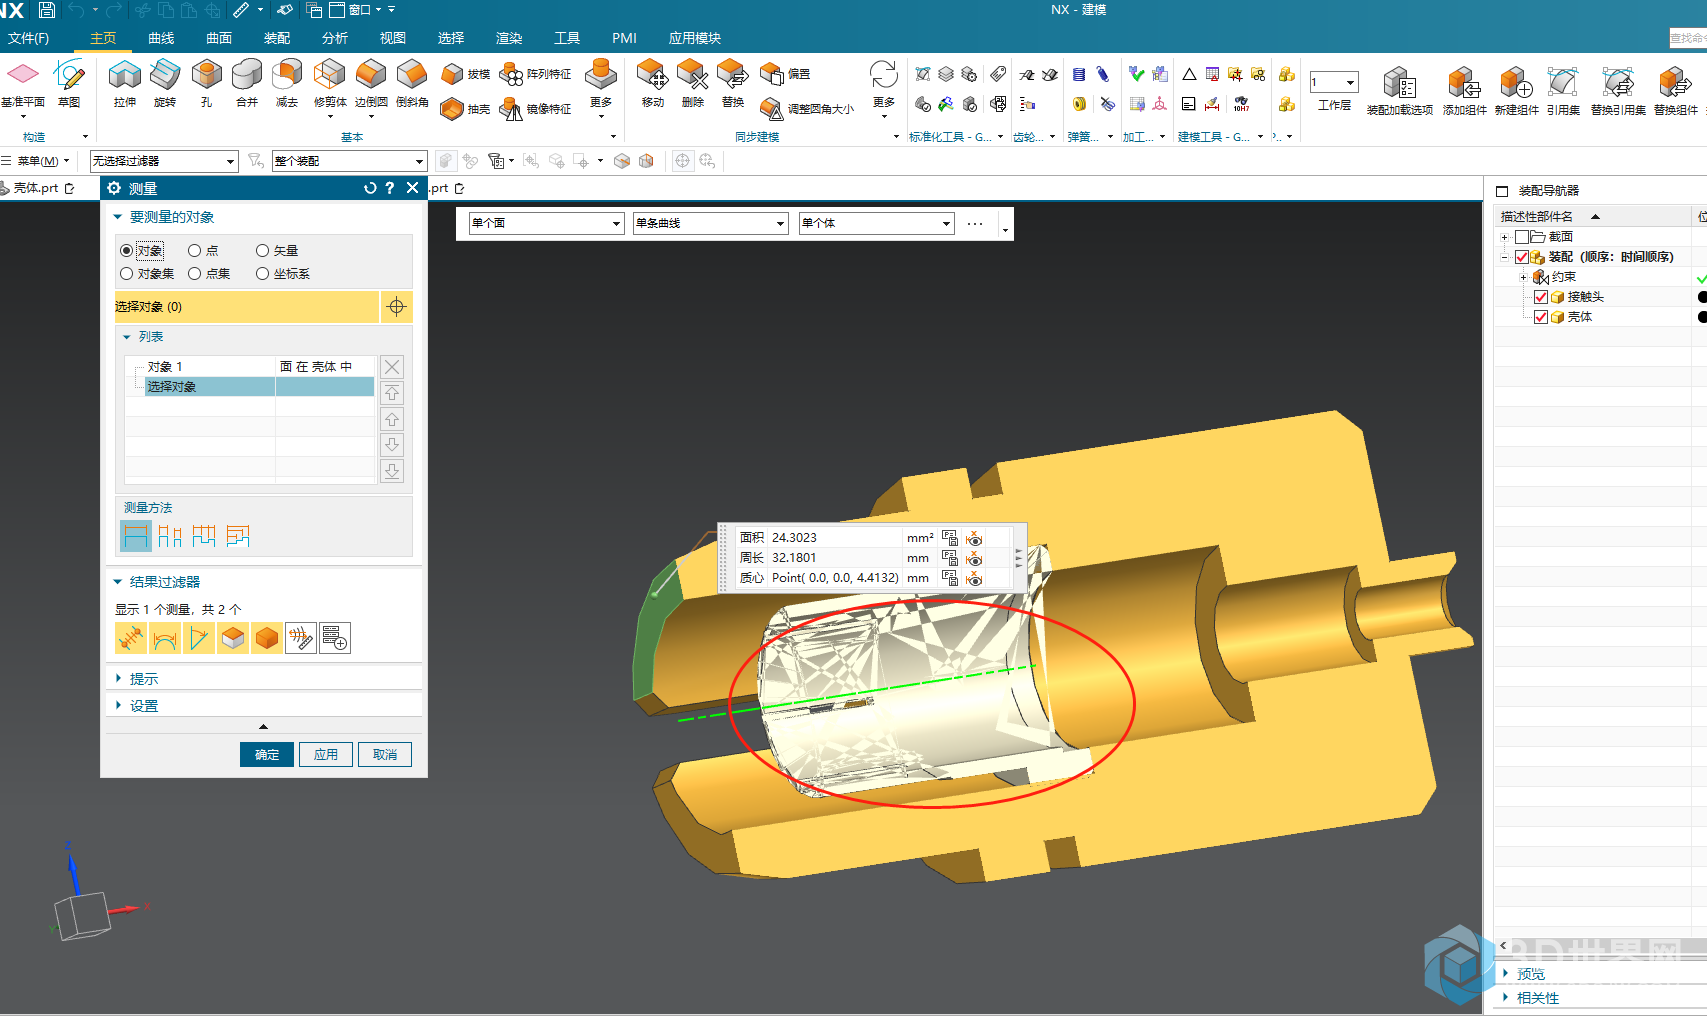
Task: Select the 拉伸 extrude tool
Action: [x=125, y=84]
